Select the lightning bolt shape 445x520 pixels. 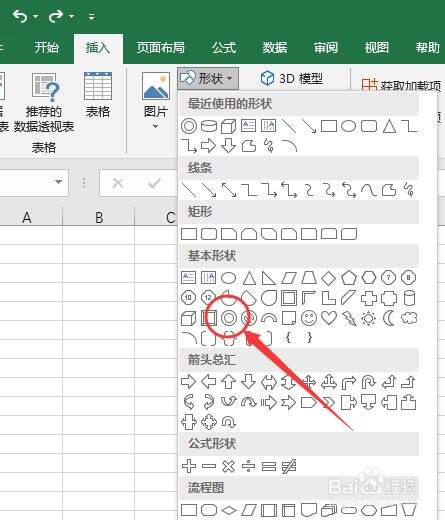coord(349,318)
